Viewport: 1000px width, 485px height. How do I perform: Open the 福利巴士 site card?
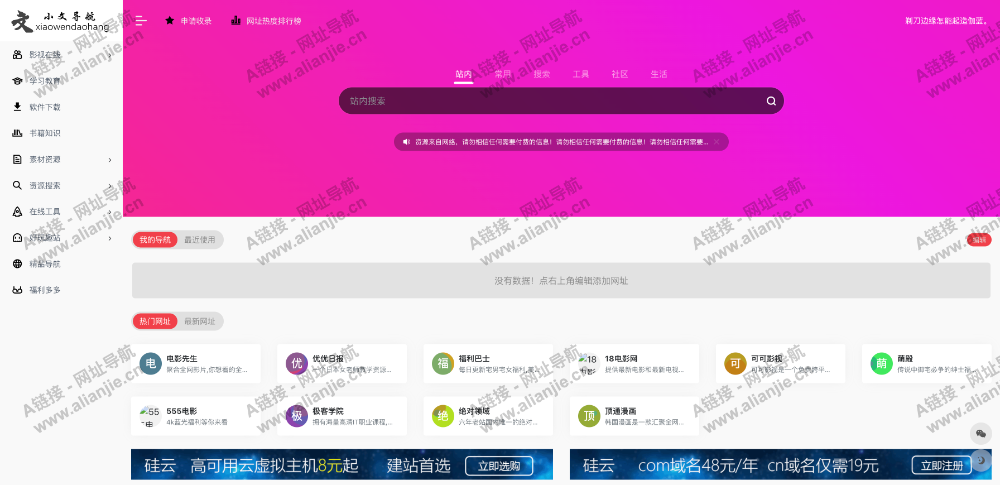click(x=488, y=364)
